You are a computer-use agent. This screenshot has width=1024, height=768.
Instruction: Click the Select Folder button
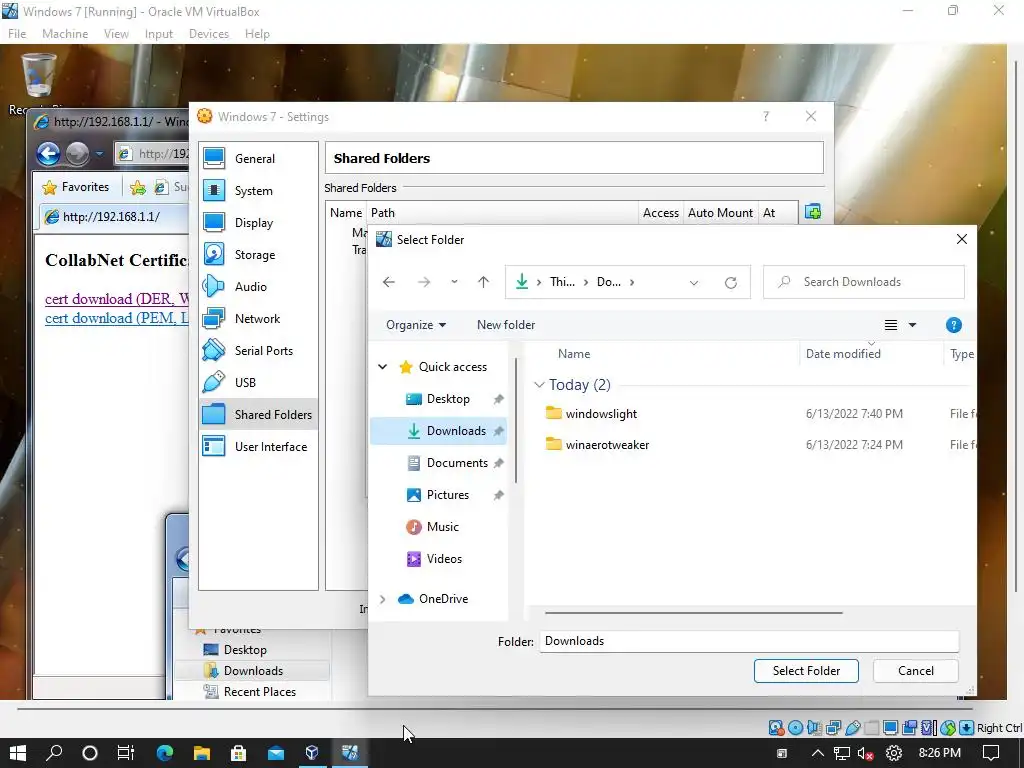point(806,671)
